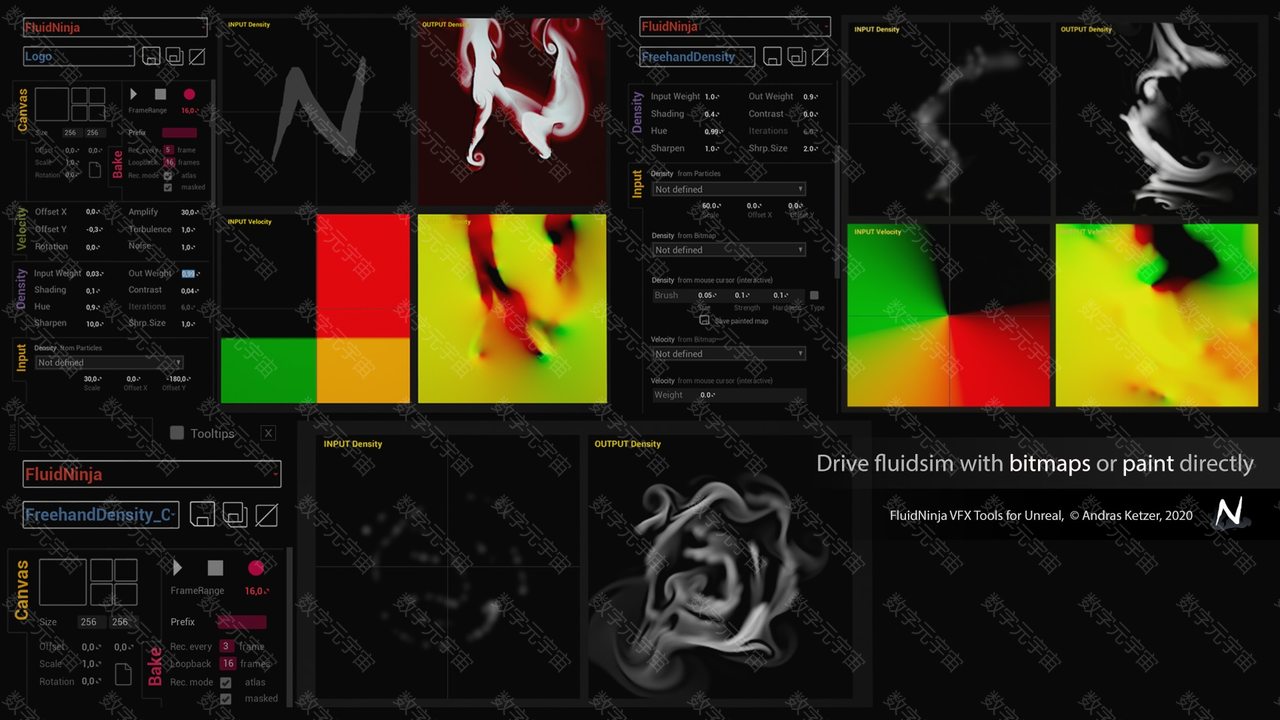1280x720 pixels.
Task: Click the page icon in FreehandDensity_C Canvas section
Action: pos(124,674)
